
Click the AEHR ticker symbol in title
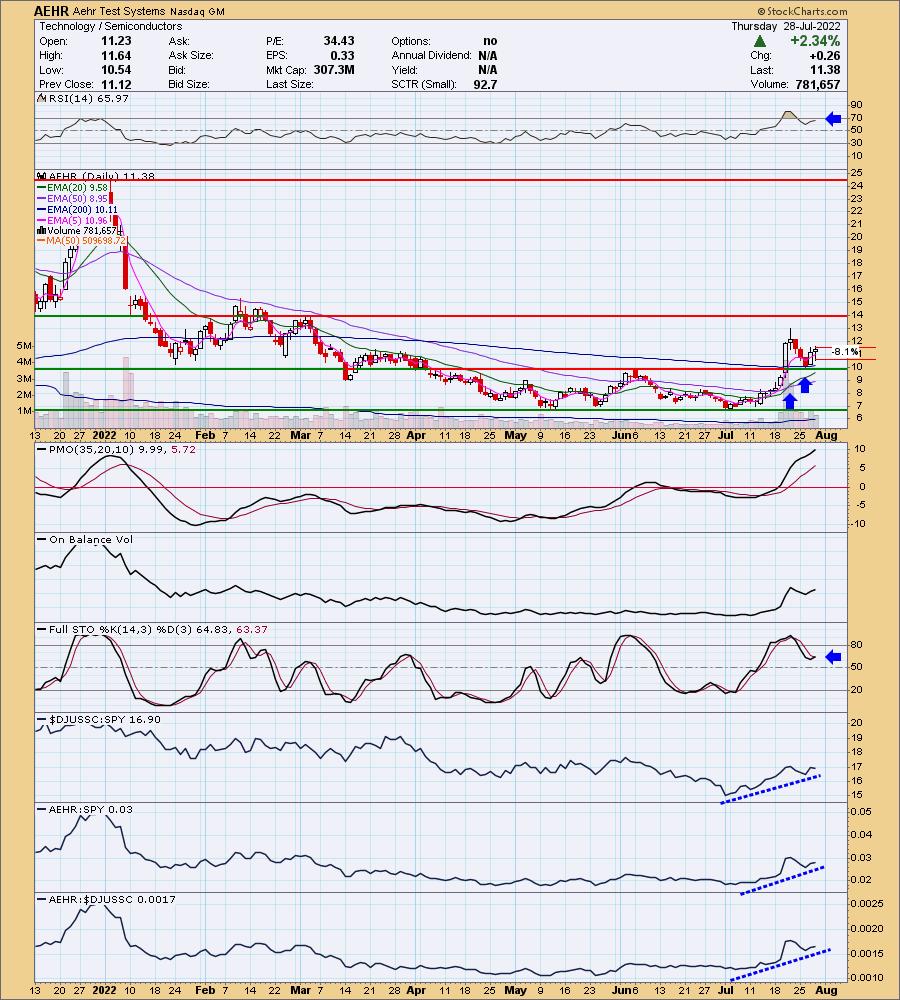(x=51, y=11)
